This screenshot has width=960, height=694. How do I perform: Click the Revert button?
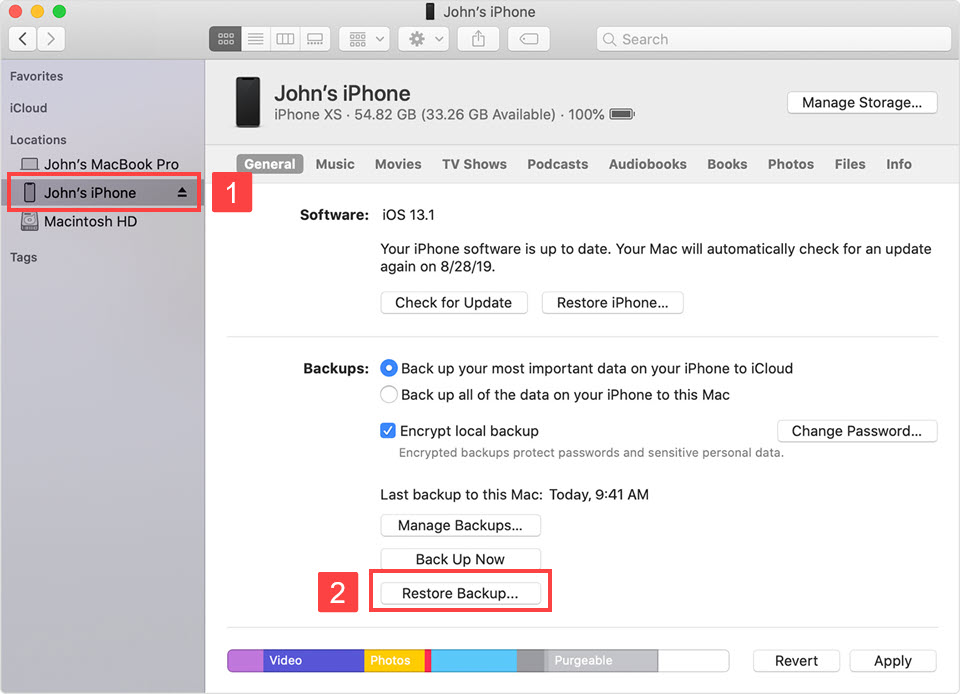(797, 661)
